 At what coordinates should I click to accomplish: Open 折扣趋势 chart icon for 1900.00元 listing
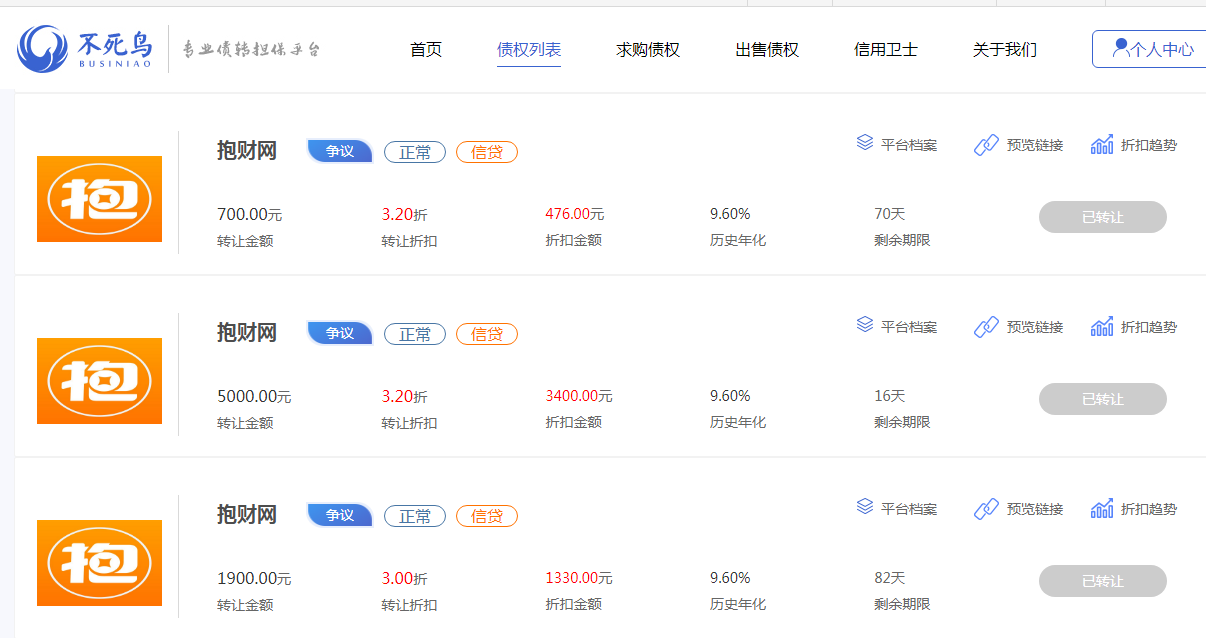pos(1102,508)
